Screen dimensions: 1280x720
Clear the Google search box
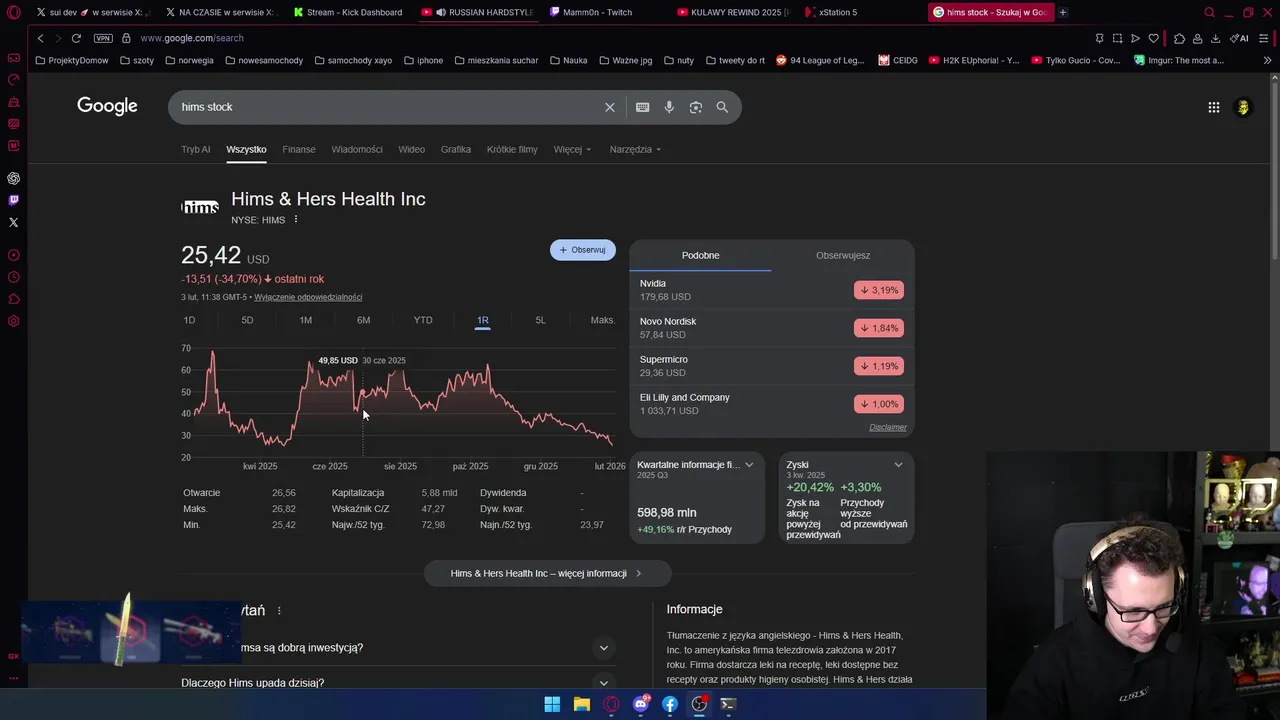coord(609,107)
